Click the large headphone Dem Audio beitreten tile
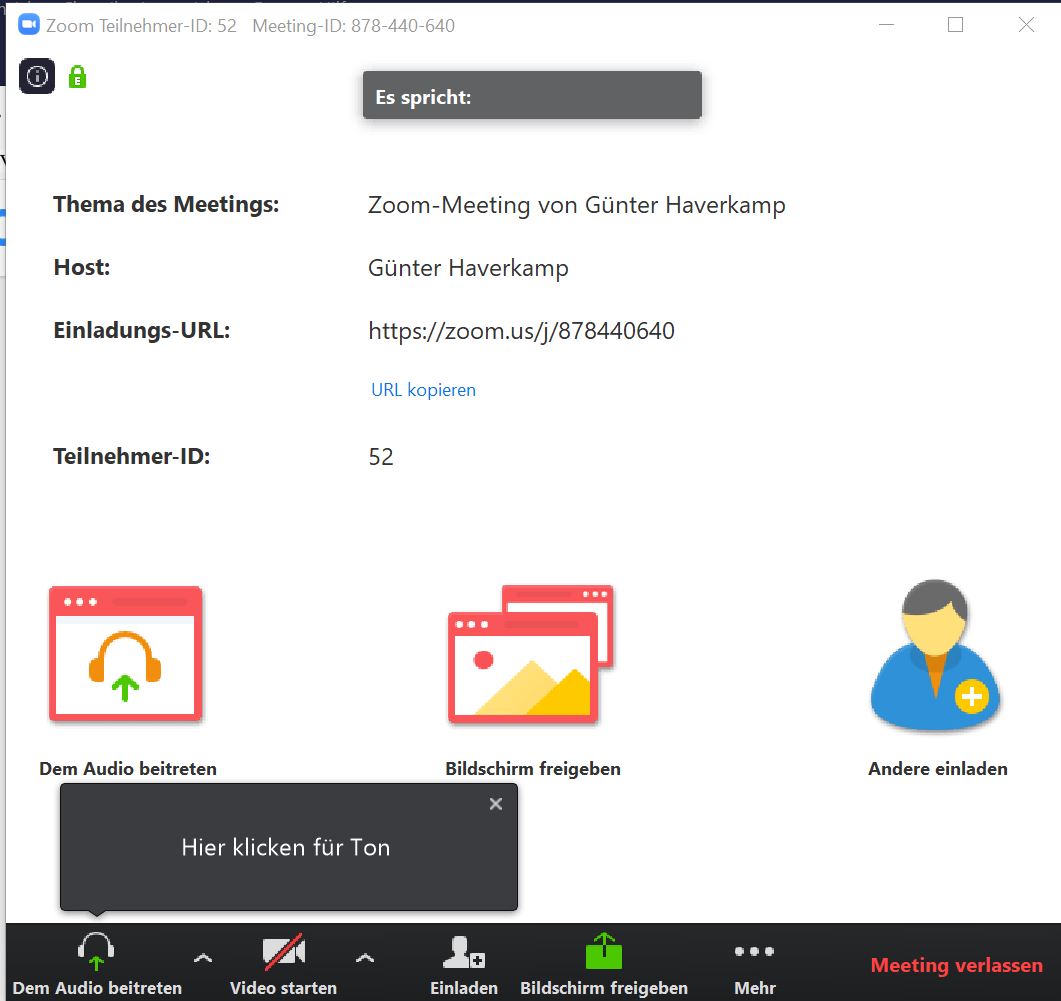Viewport: 1061px width, 1001px height. pyautogui.click(x=125, y=653)
